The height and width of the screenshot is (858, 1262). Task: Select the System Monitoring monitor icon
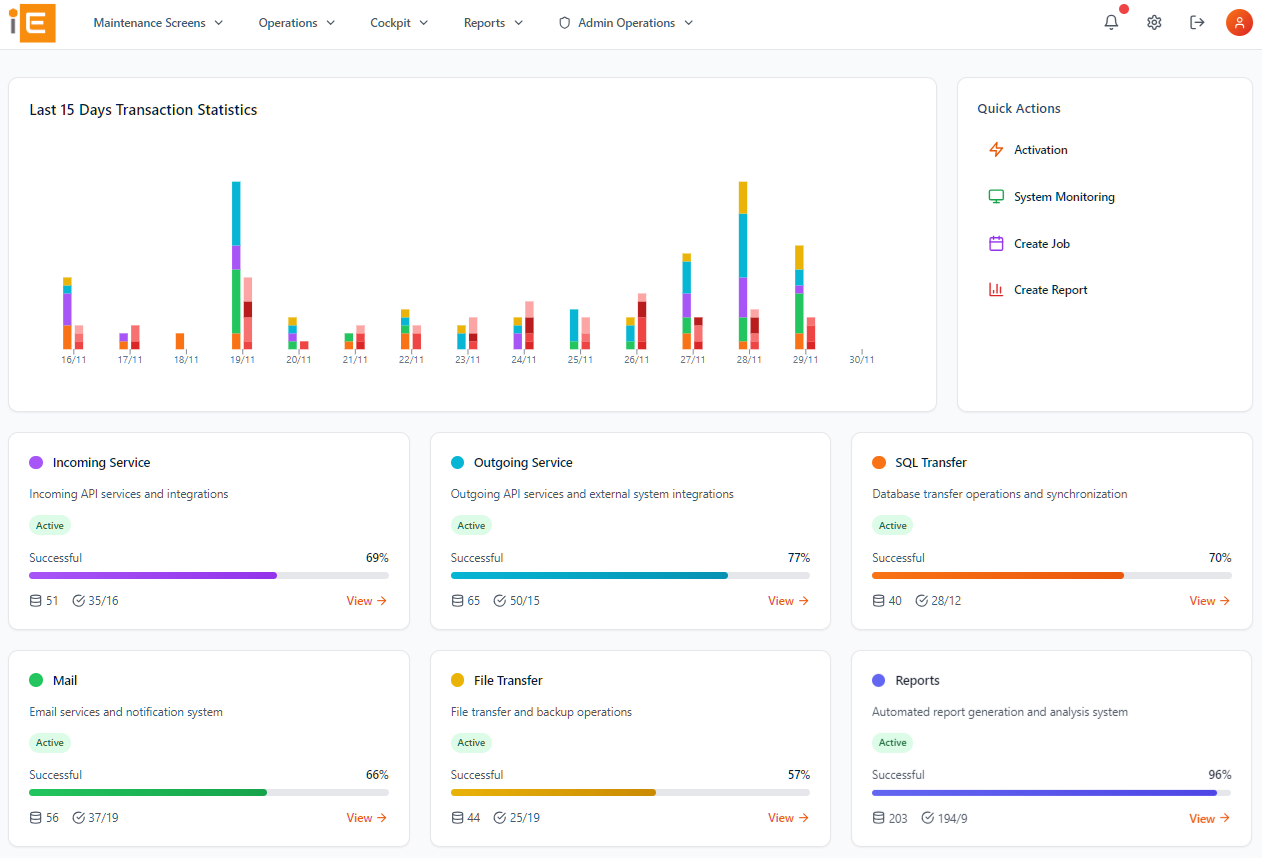coord(996,196)
